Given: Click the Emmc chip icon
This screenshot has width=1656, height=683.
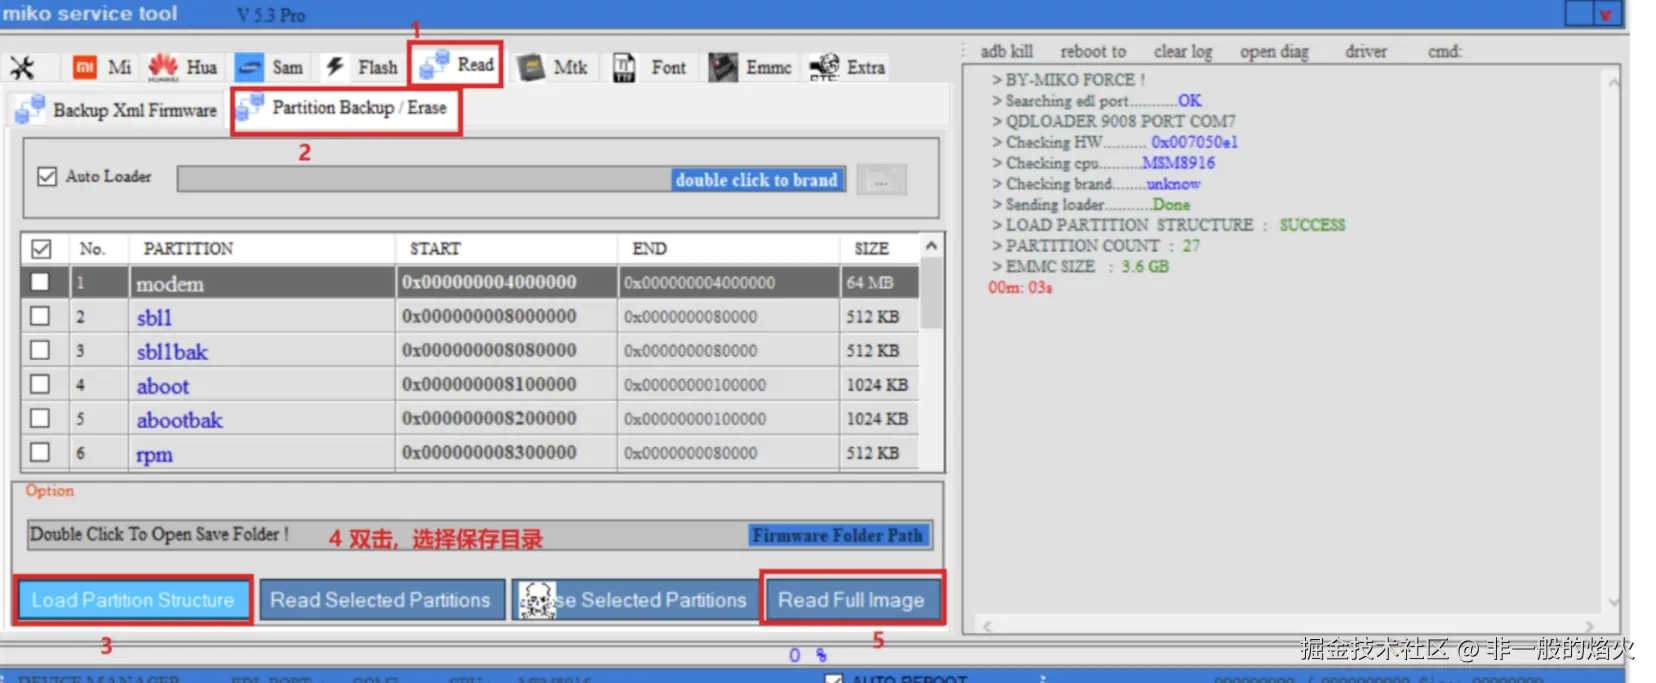Looking at the screenshot, I should tap(723, 68).
